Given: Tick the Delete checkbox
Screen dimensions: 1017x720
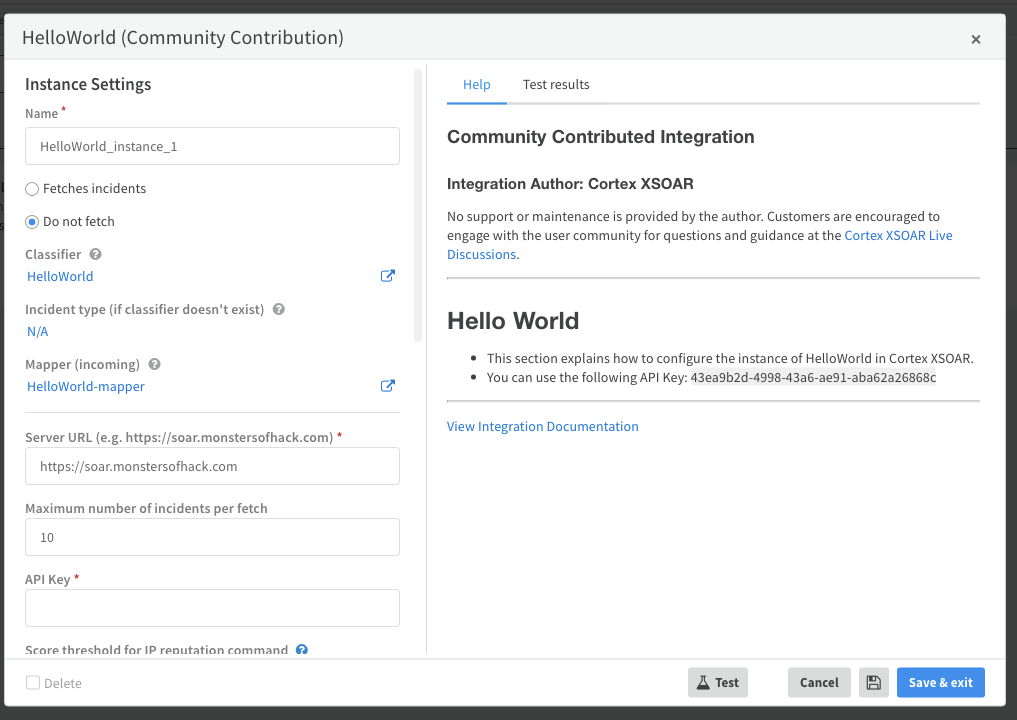Looking at the screenshot, I should 33,683.
